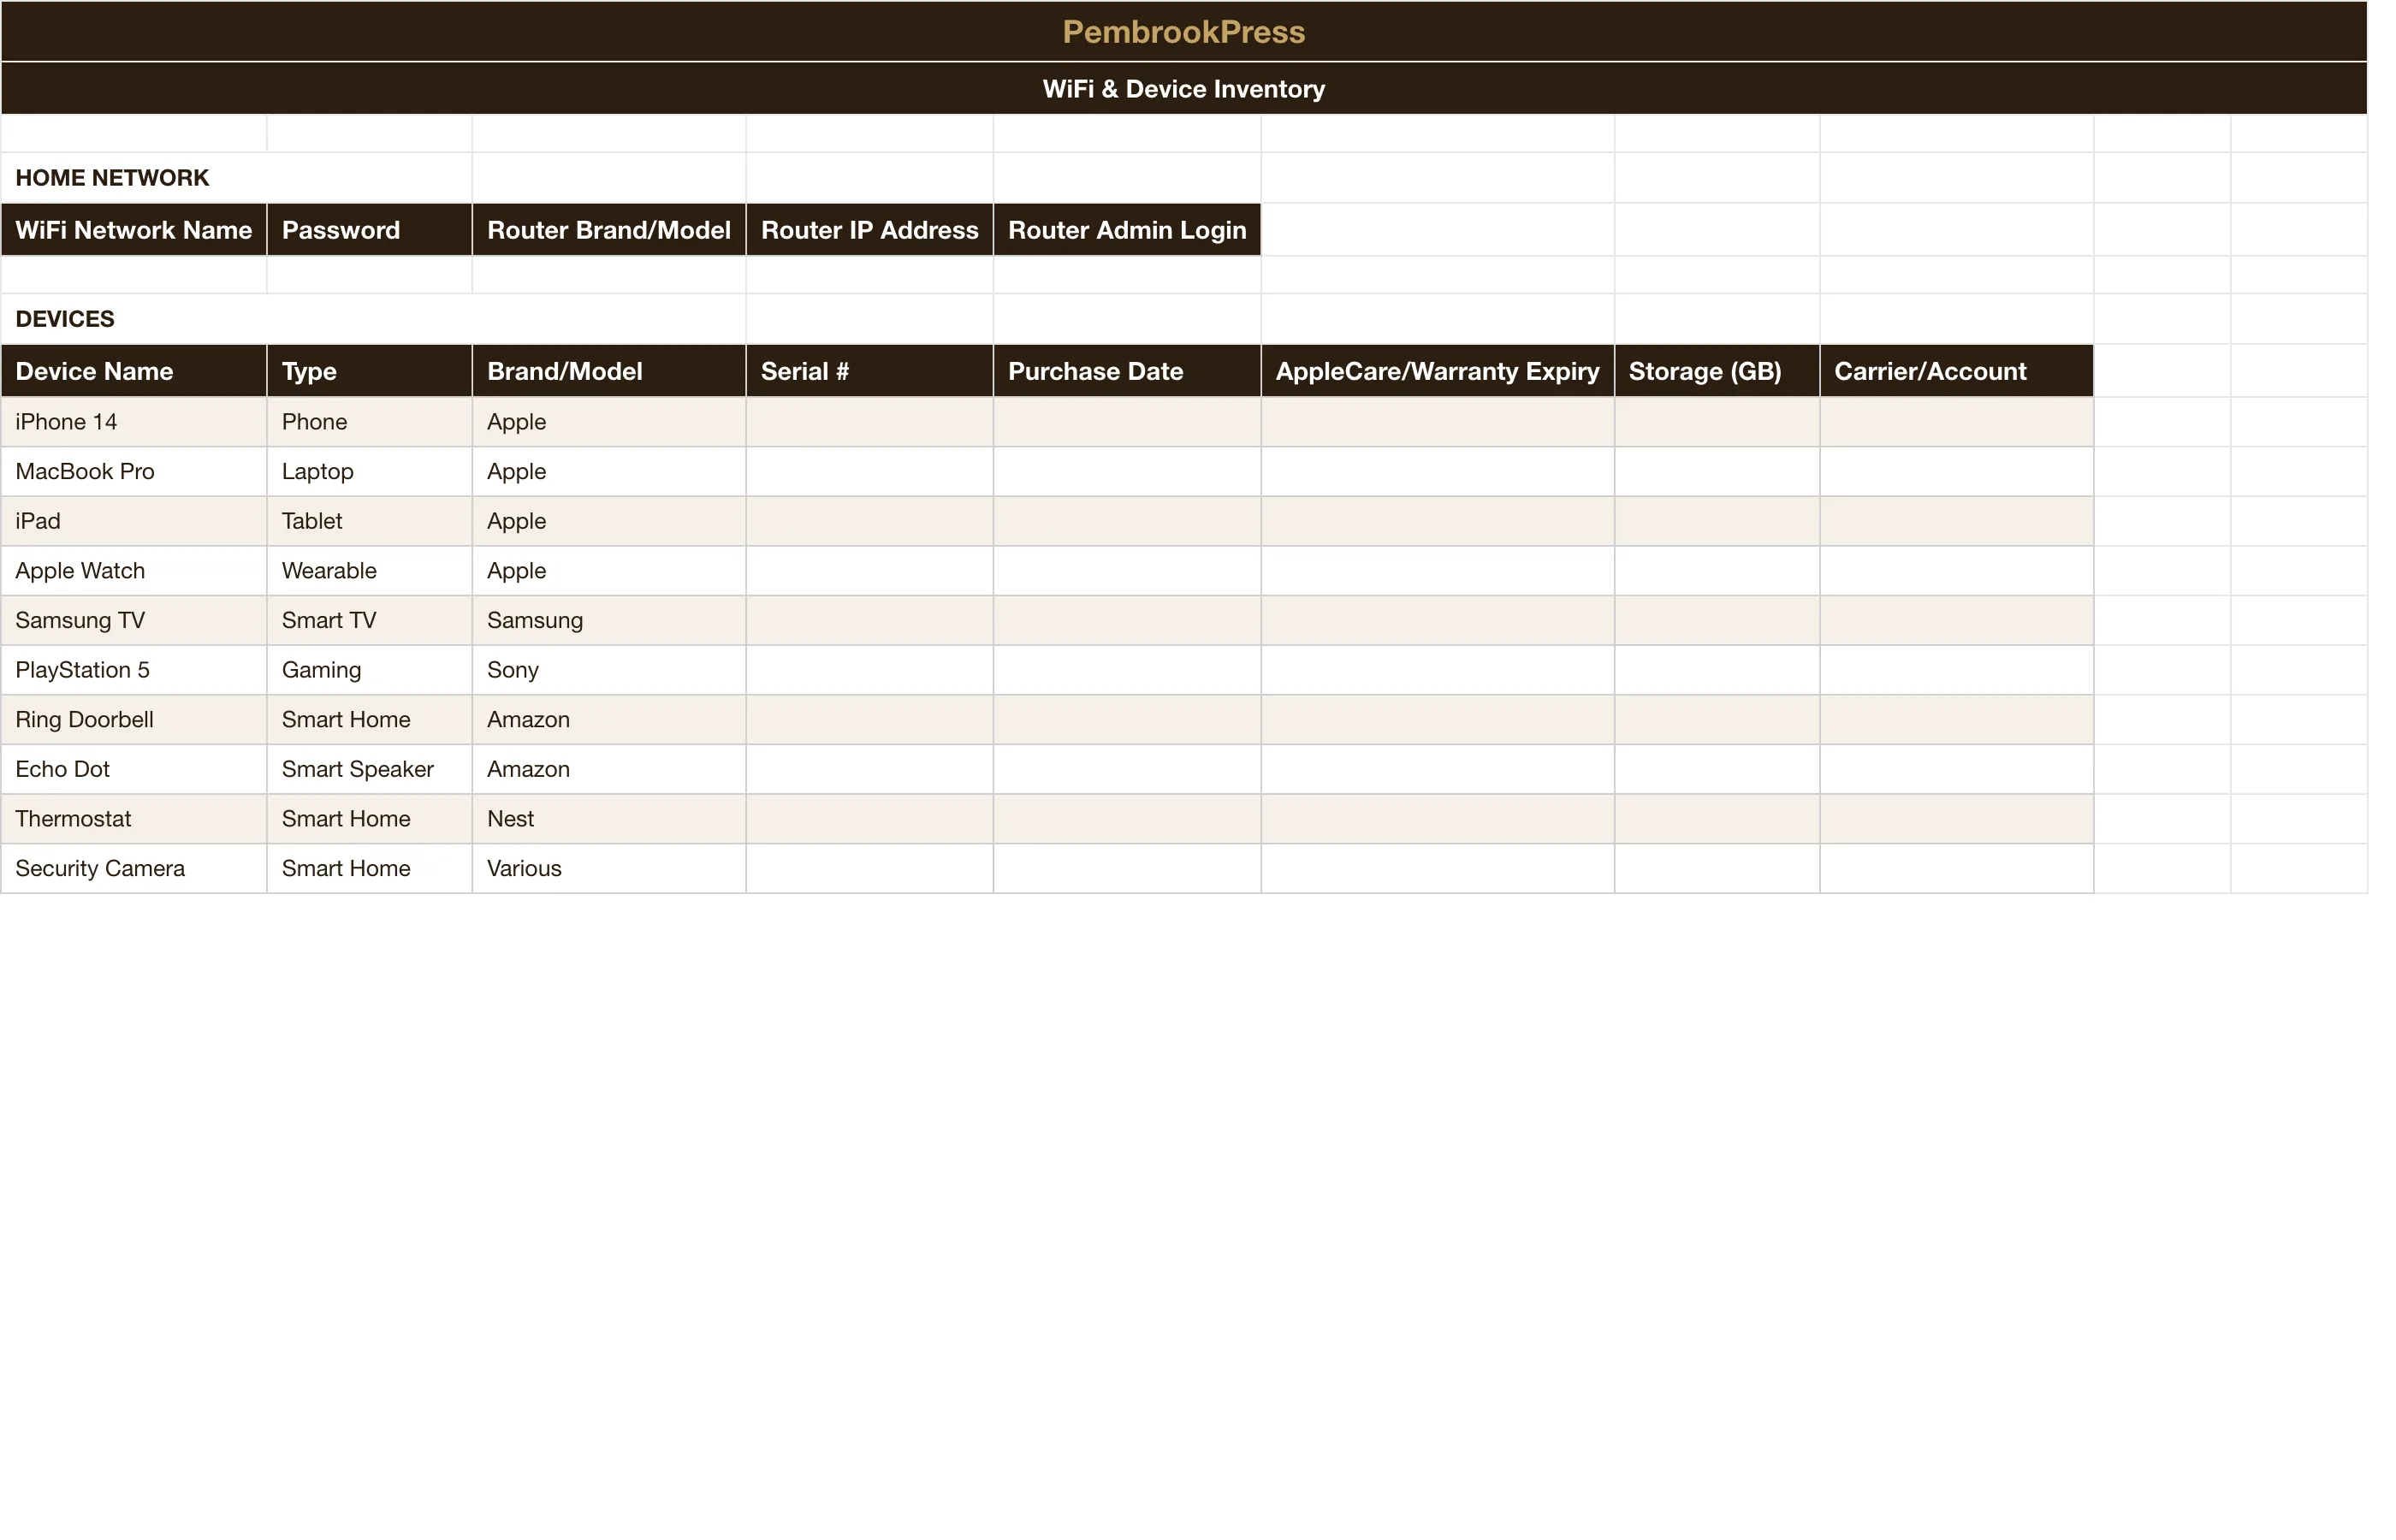Select the Sony brand cell
This screenshot has width=2396, height=1540.
tap(609, 670)
